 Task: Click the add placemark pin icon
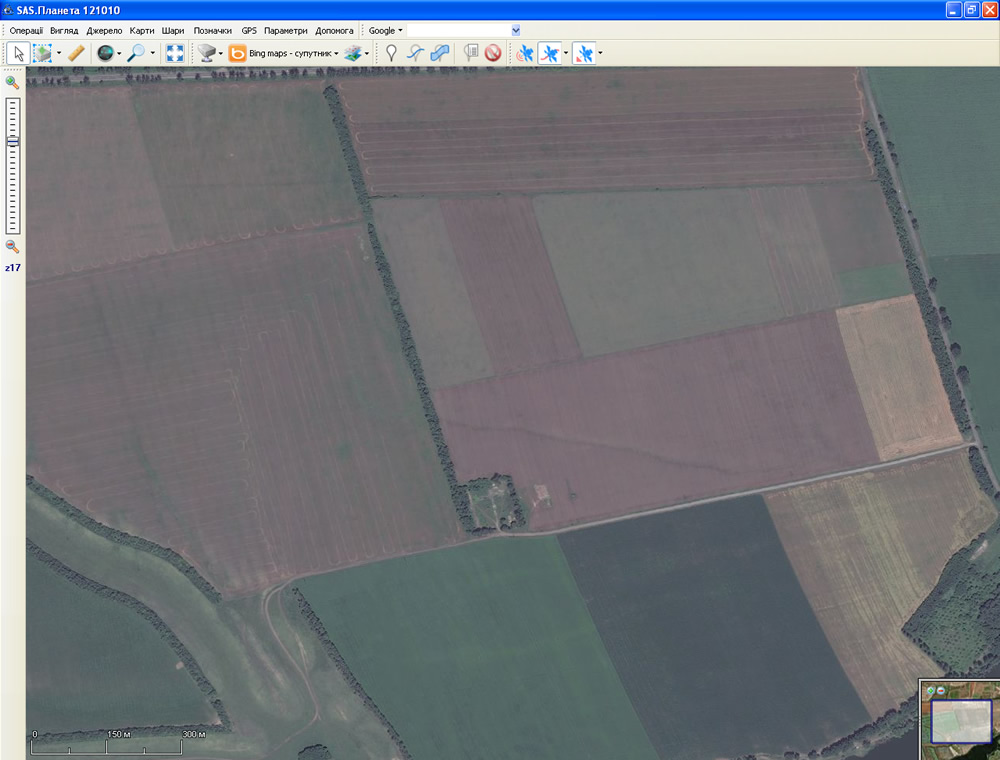(x=391, y=53)
